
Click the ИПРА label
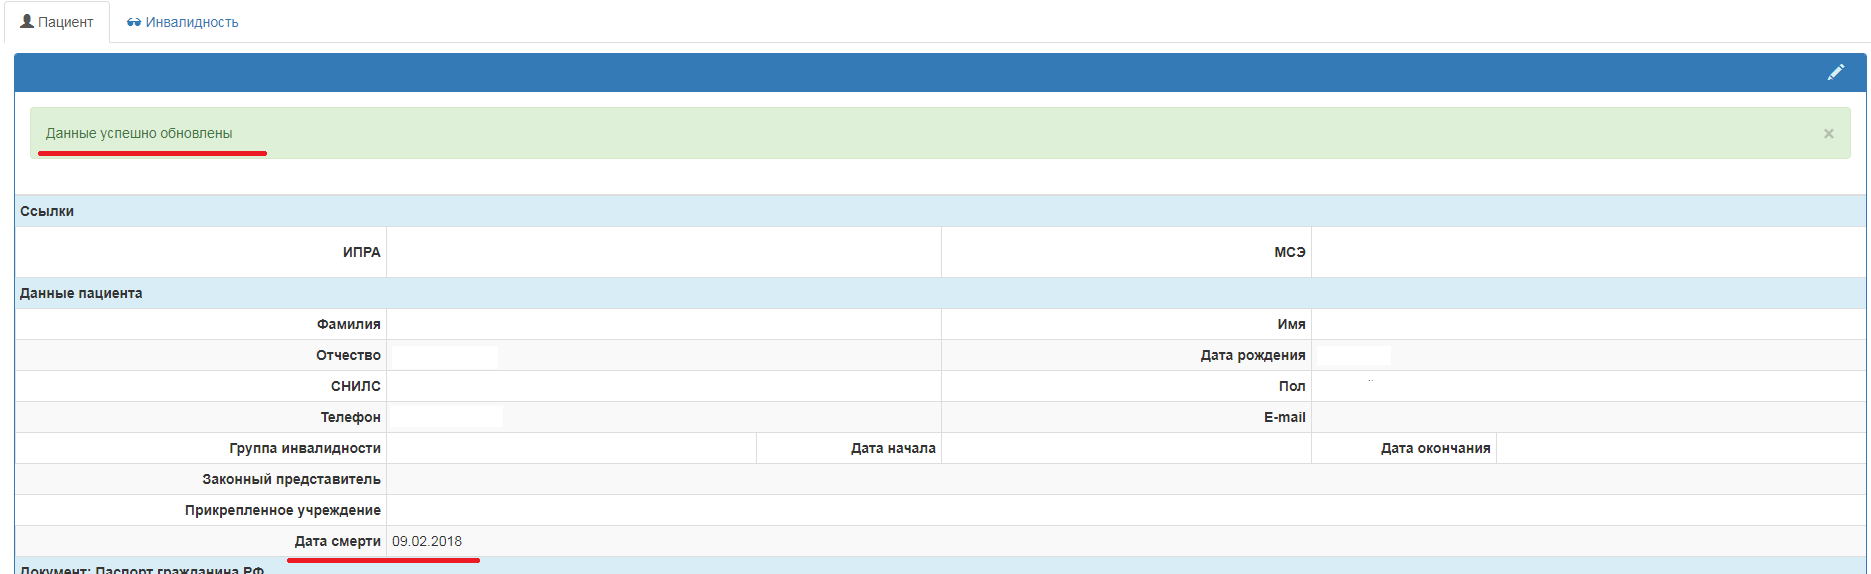tap(361, 252)
